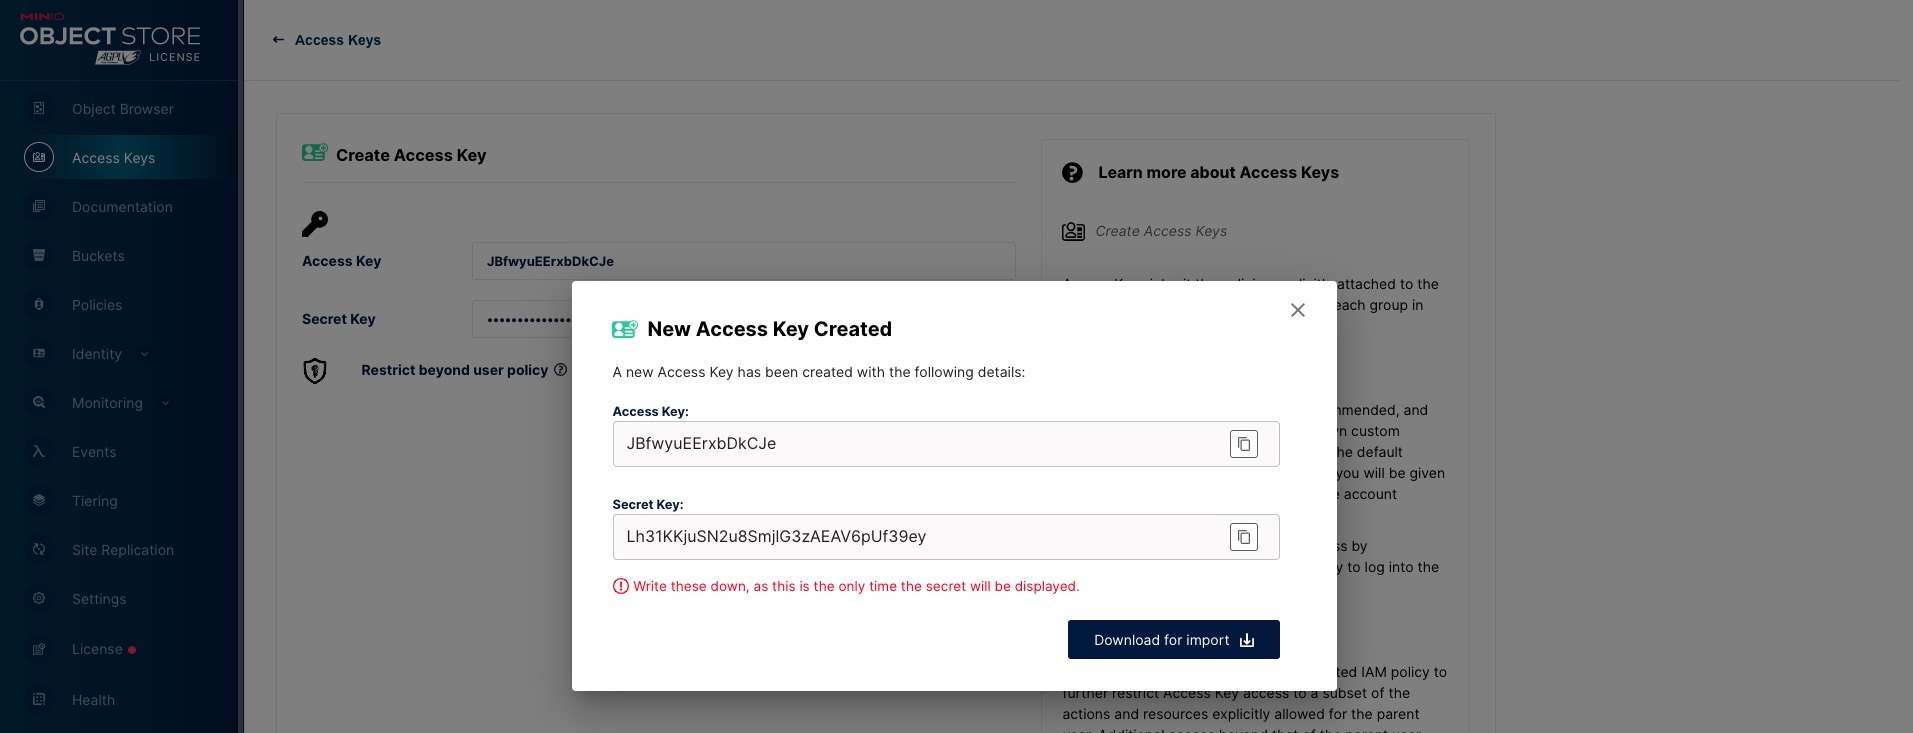Click Download for import button

1173,640
